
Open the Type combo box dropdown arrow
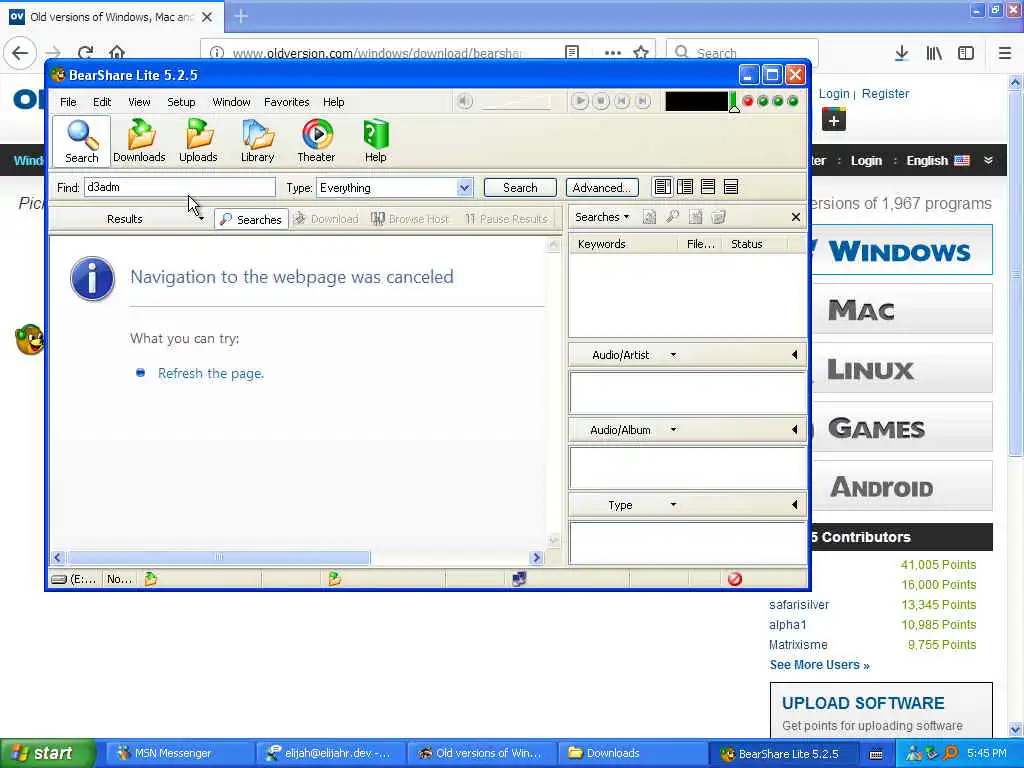click(x=464, y=188)
